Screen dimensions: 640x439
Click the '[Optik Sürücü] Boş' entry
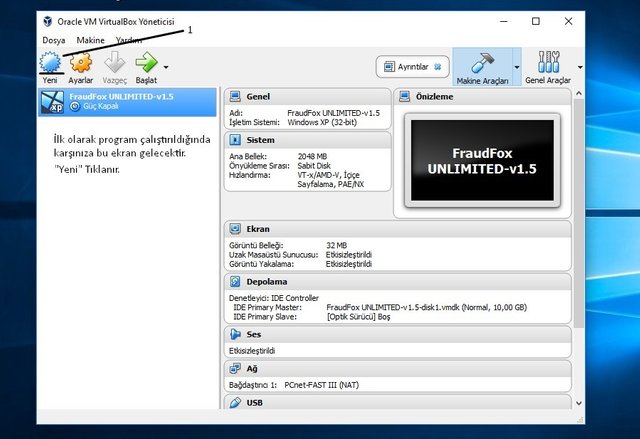[358, 317]
